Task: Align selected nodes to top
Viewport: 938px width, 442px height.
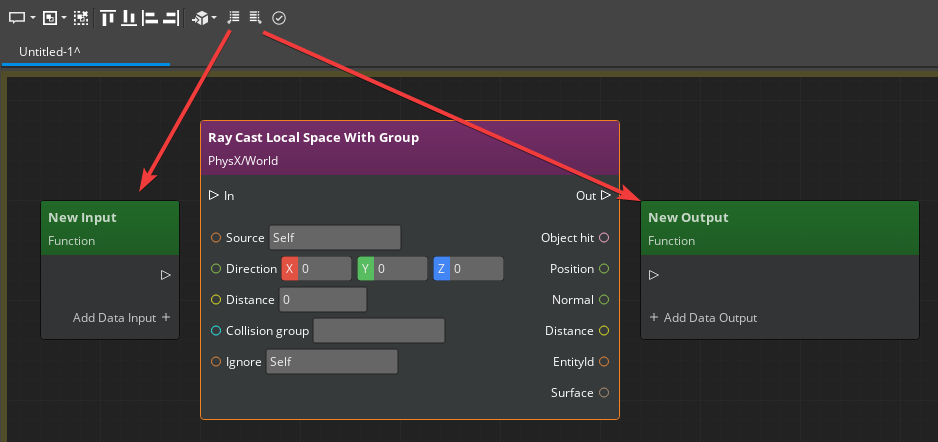Action: [x=108, y=18]
